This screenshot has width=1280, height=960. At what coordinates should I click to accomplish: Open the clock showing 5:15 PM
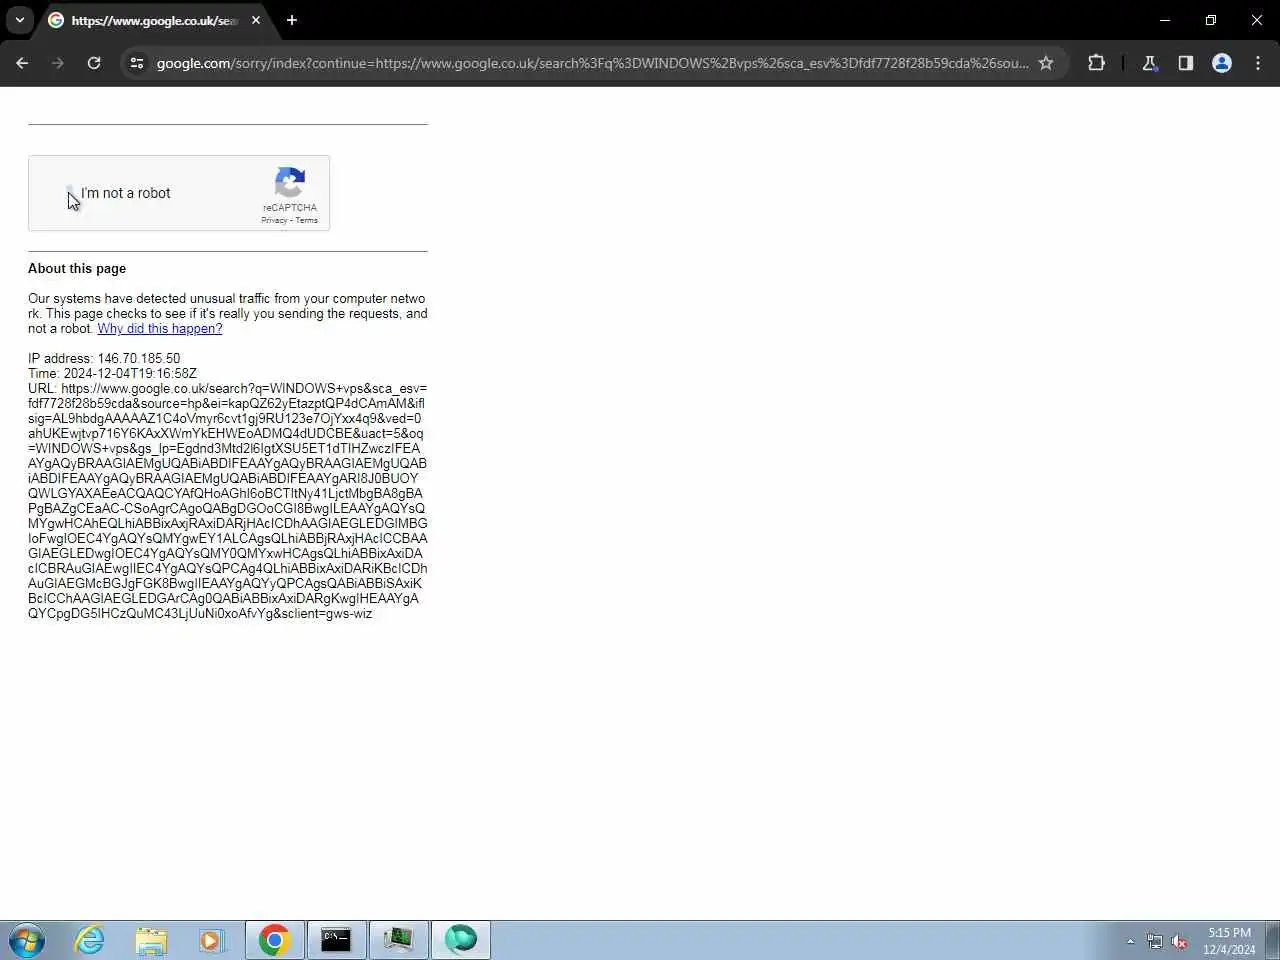[1229, 940]
